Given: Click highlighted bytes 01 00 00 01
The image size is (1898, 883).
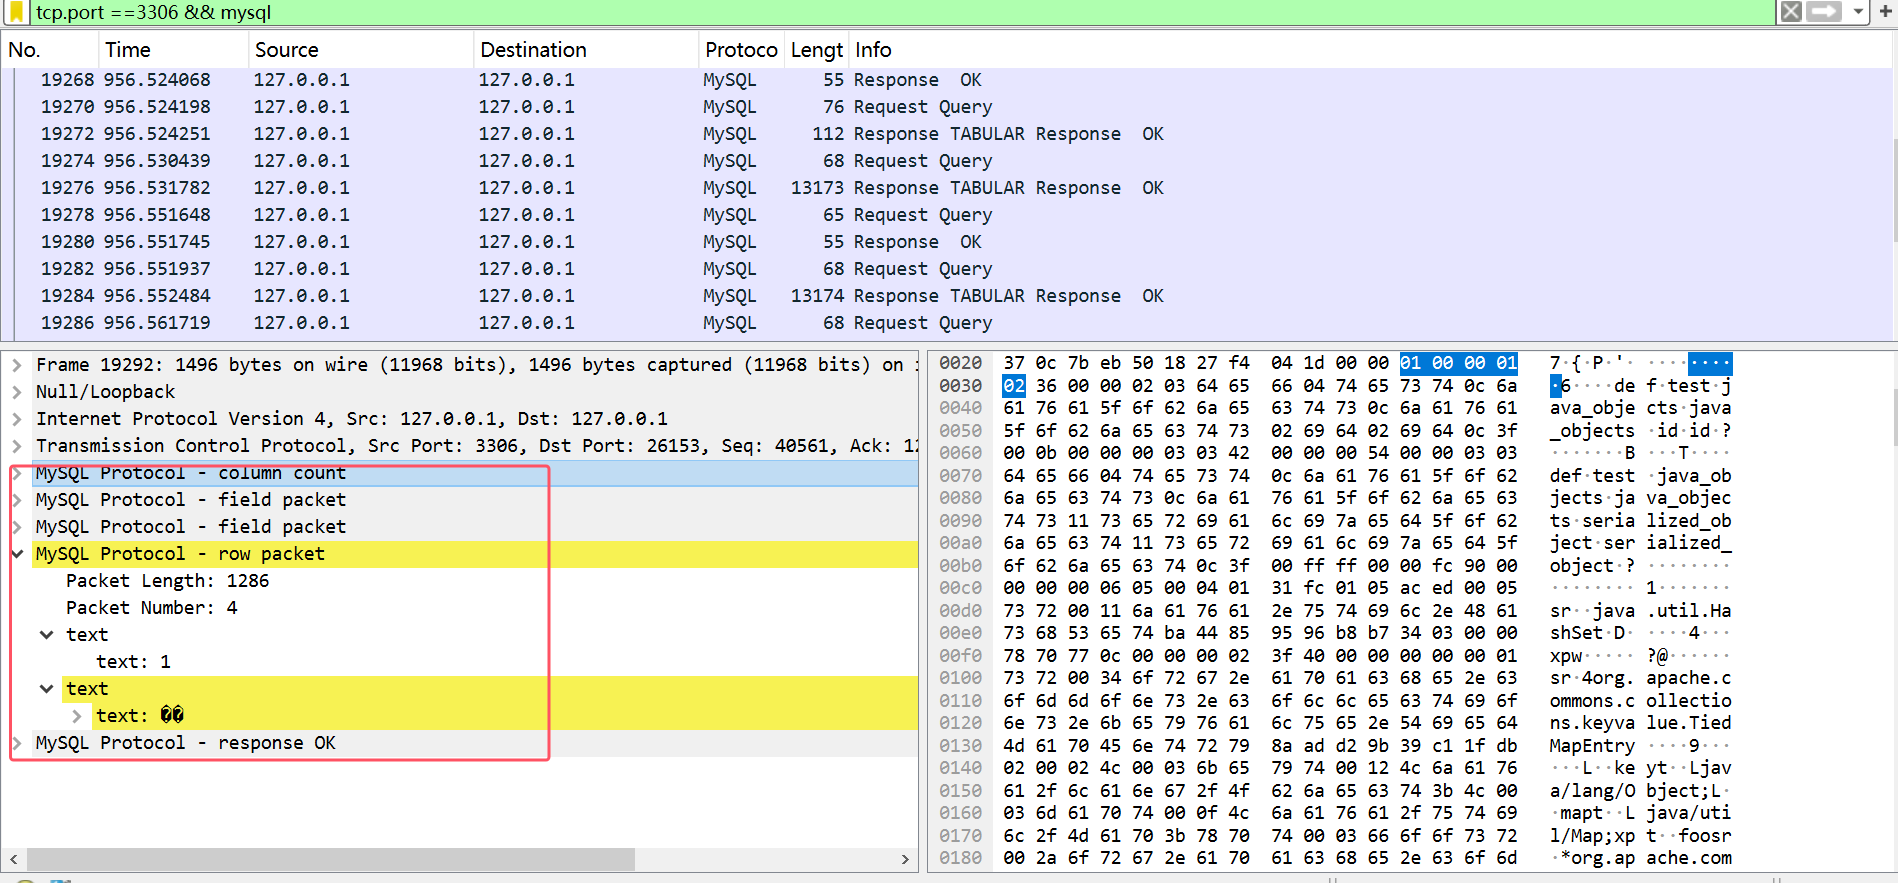Looking at the screenshot, I should pos(1459,363).
